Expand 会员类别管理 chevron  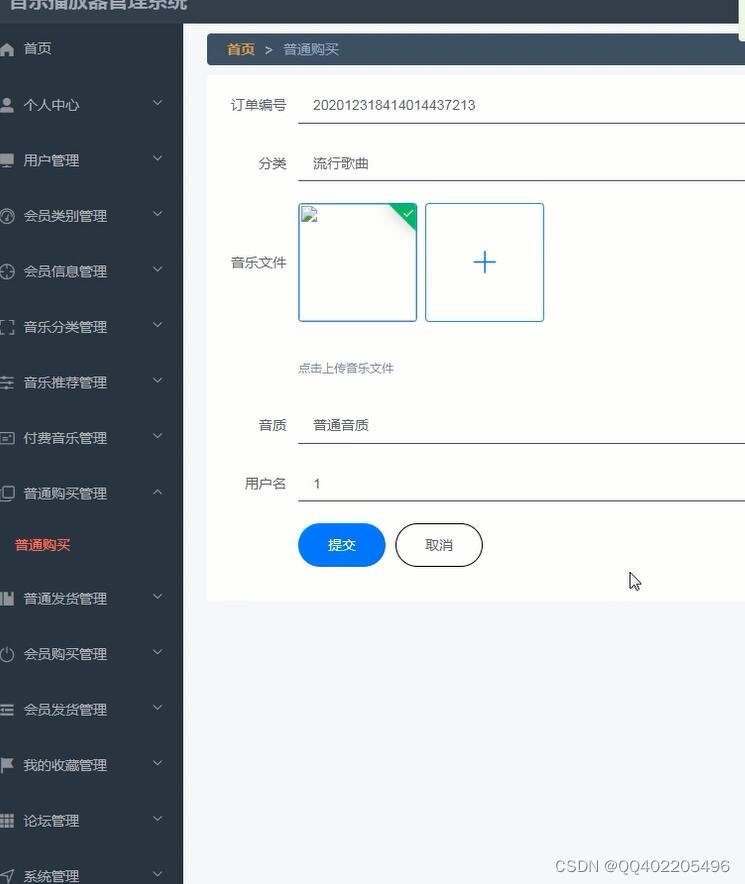158,214
